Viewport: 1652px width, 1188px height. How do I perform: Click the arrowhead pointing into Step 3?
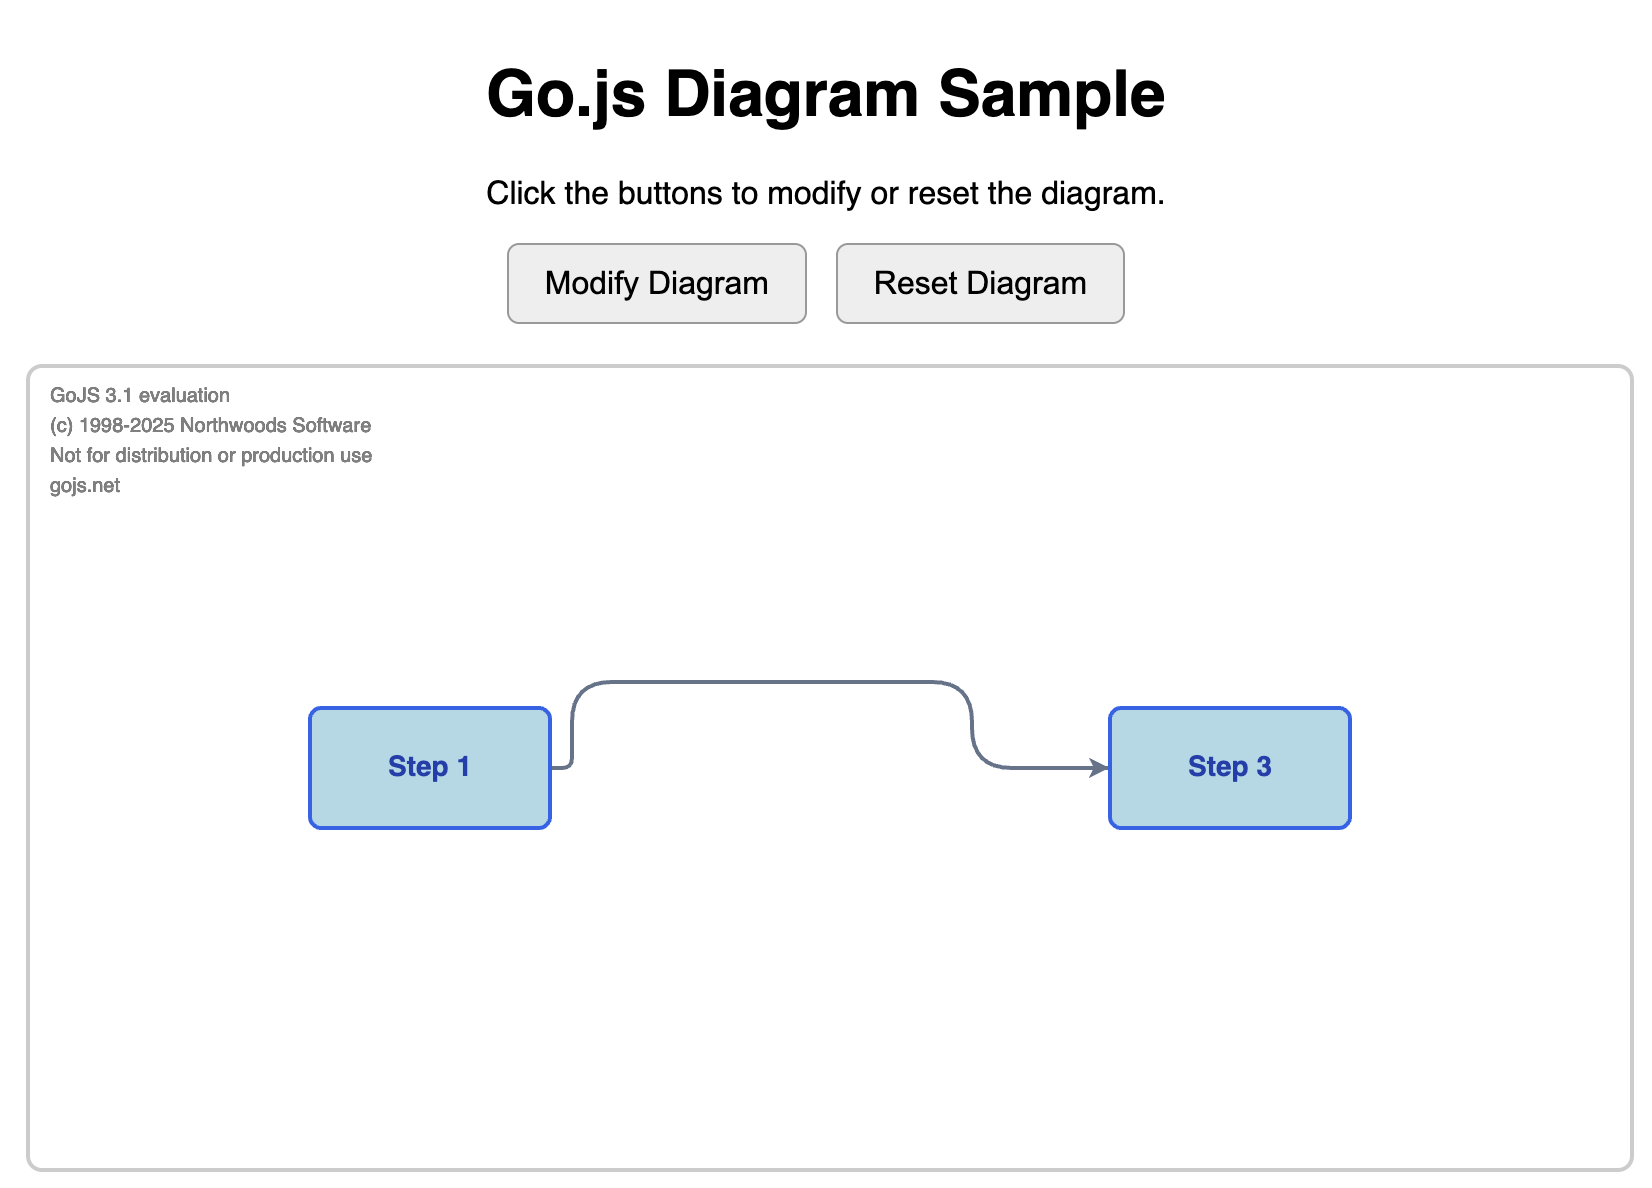coord(1099,768)
